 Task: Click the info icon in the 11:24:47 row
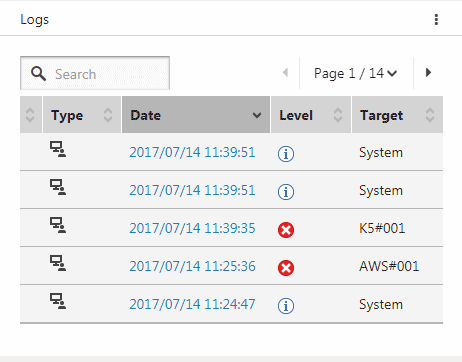tap(286, 306)
